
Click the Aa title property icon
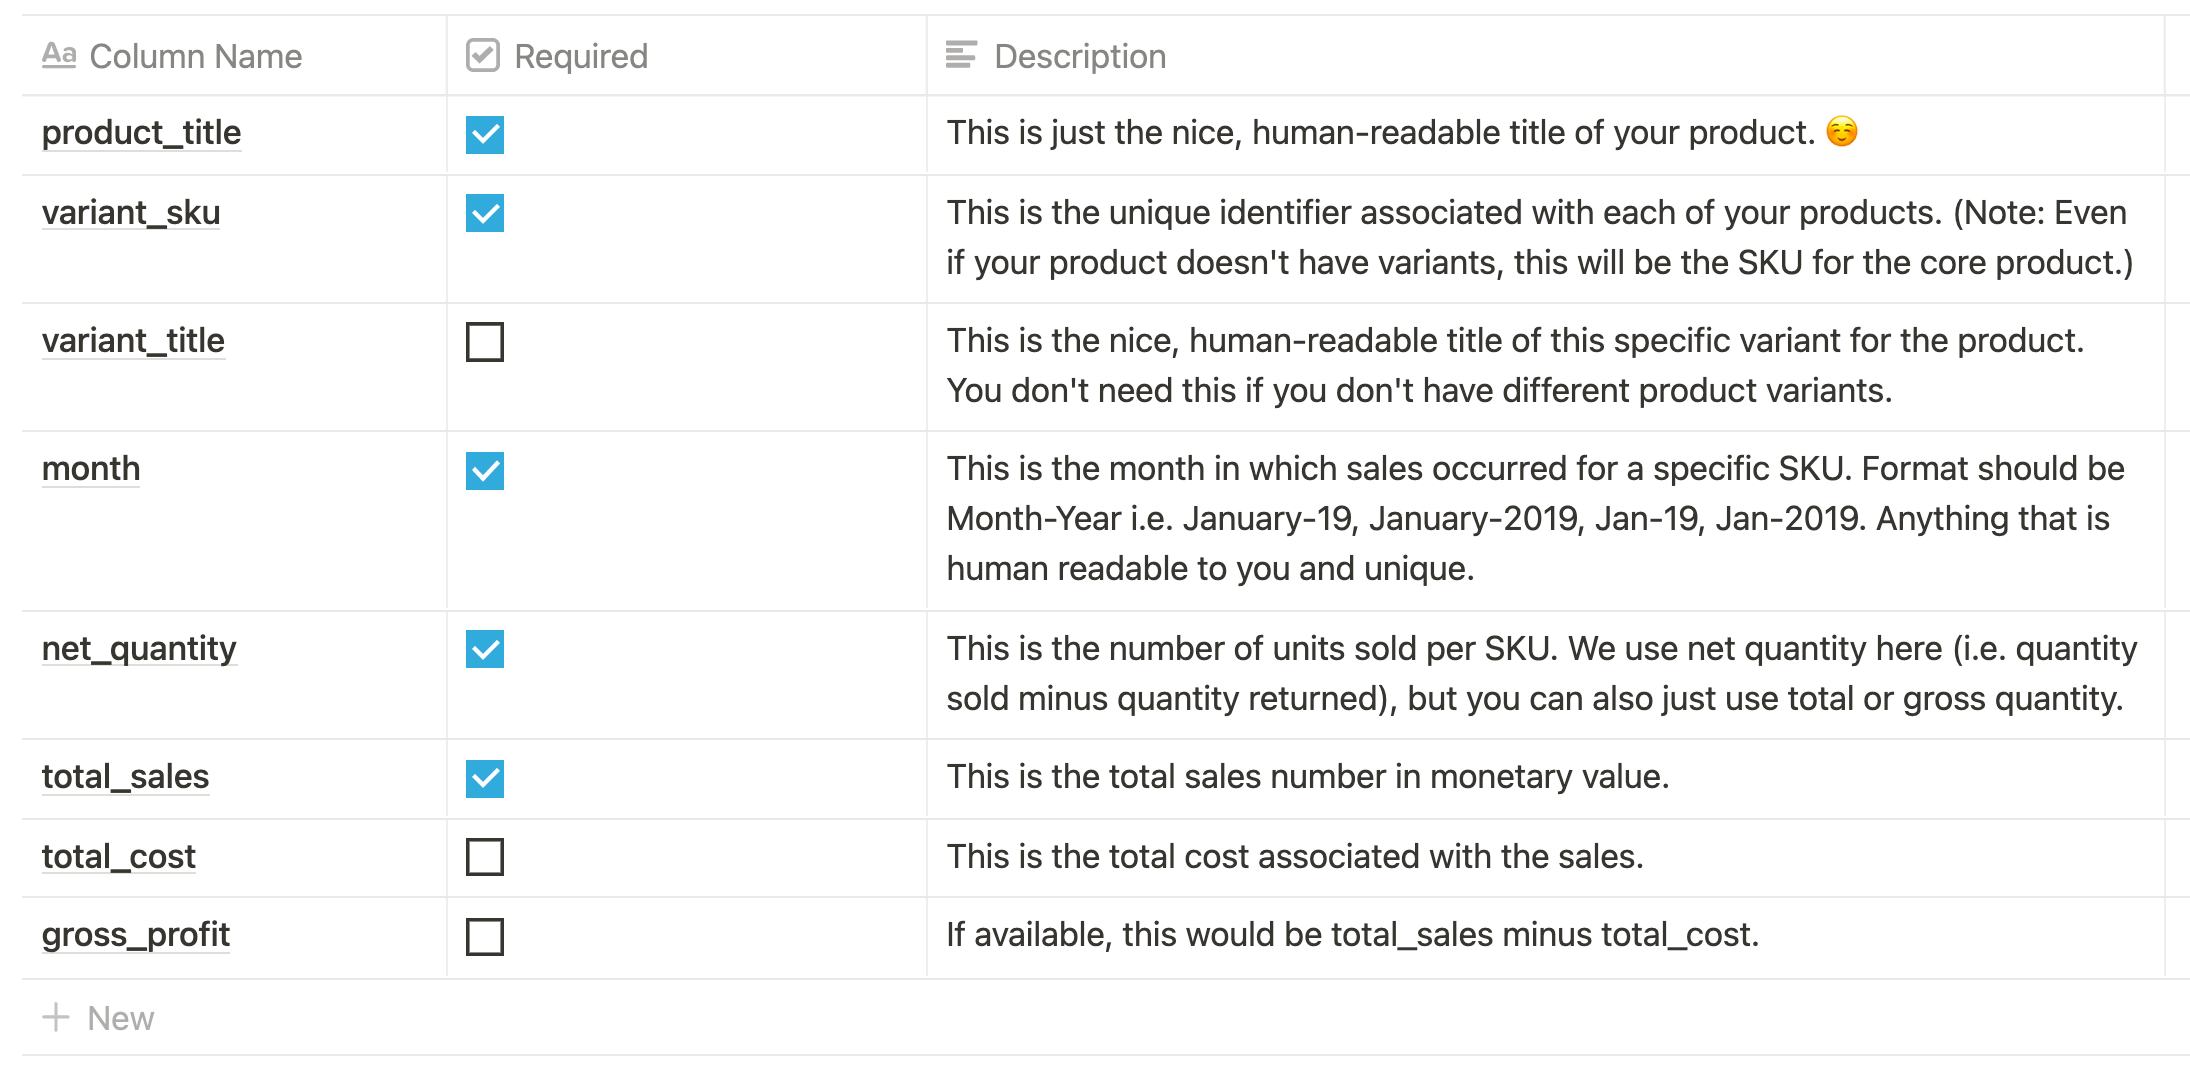tap(59, 55)
